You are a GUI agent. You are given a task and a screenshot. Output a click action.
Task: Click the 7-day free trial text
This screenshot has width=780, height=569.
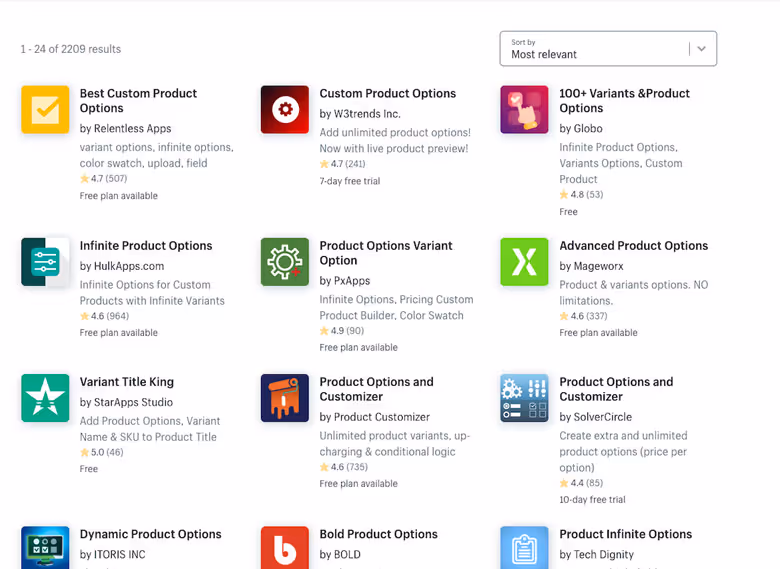(350, 181)
